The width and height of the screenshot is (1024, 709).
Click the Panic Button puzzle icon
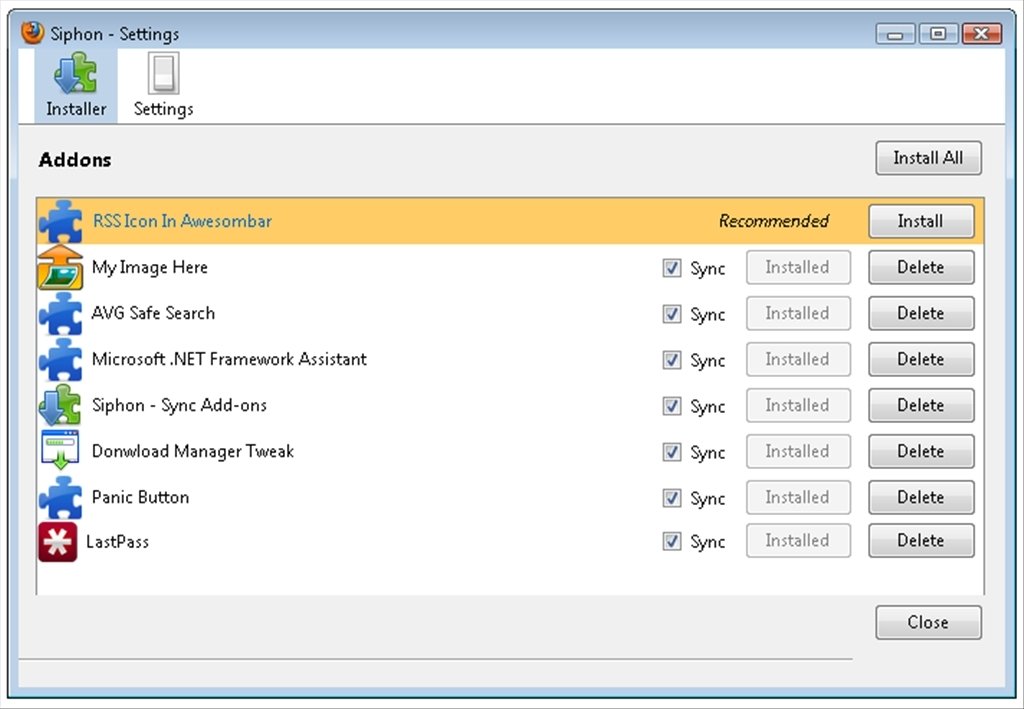tap(60, 497)
